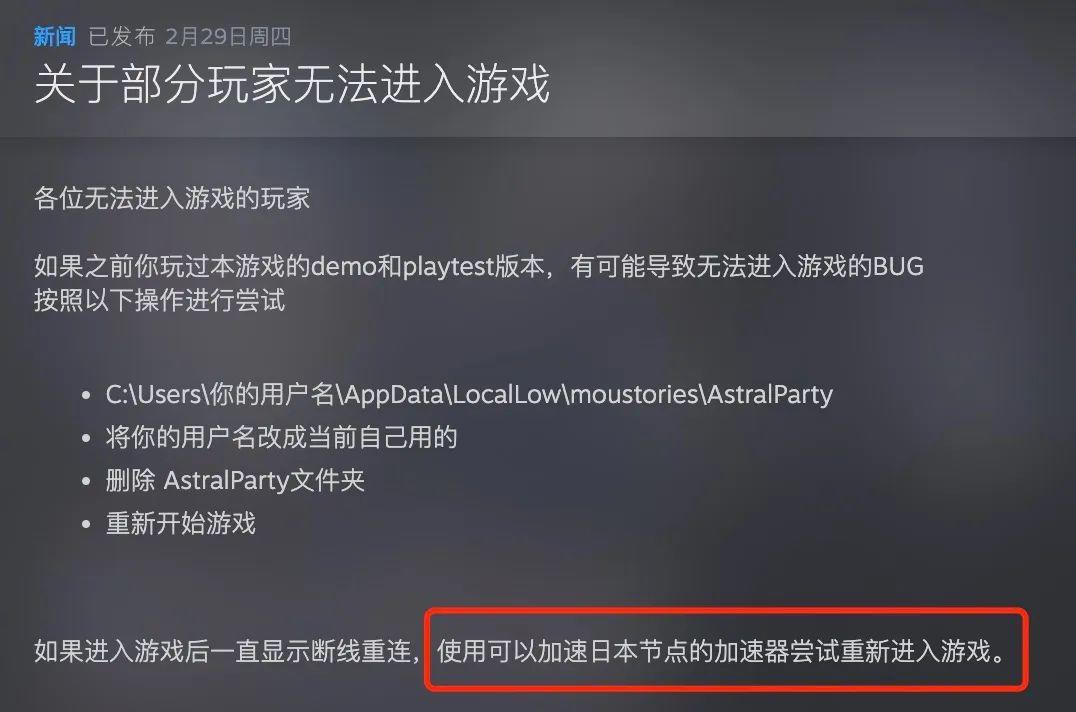Click the demo和playtest版本 sentence

coord(479,266)
